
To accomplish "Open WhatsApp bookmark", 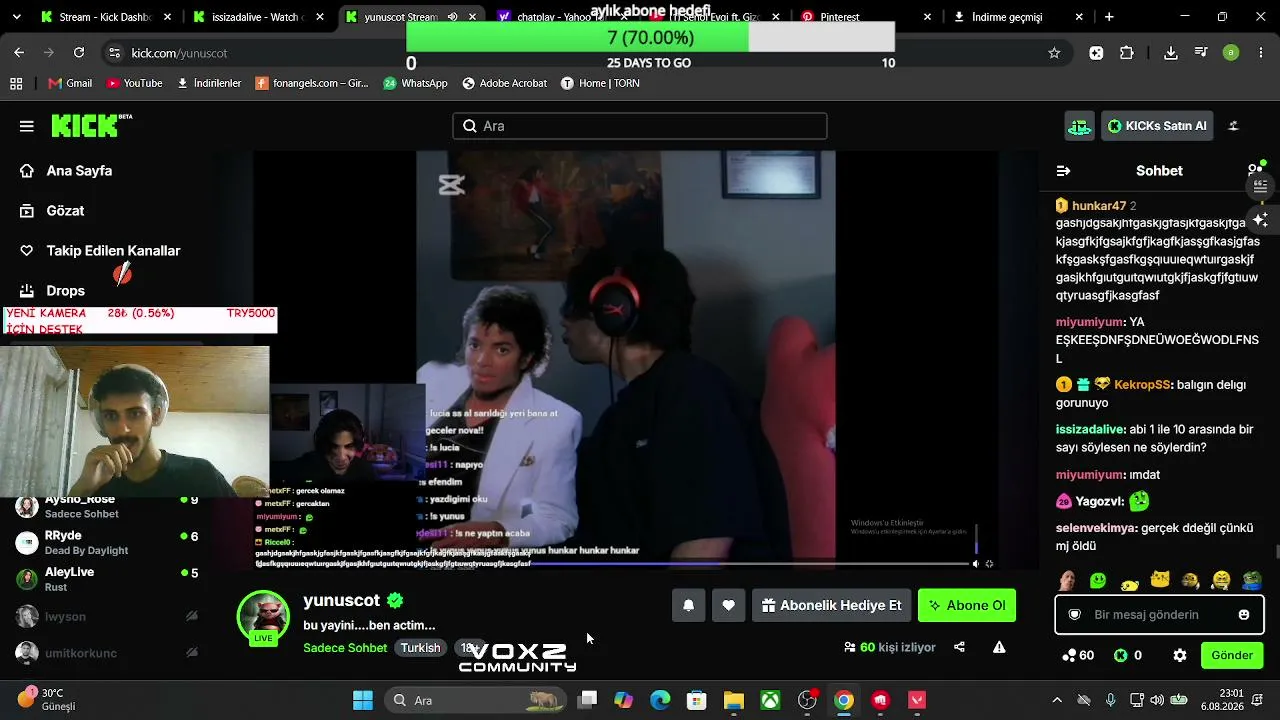I will (415, 83).
